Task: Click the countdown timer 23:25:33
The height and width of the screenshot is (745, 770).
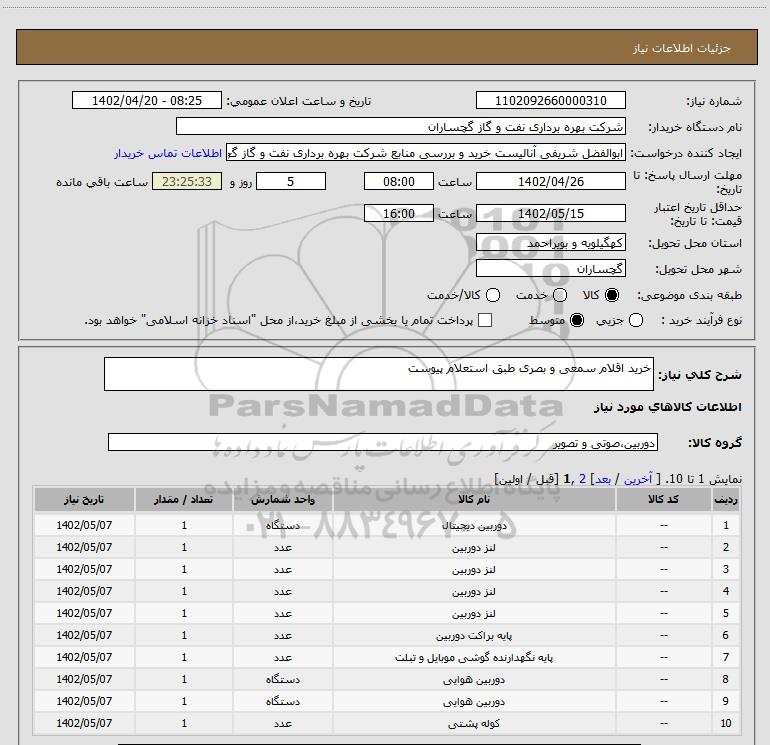Action: pyautogui.click(x=187, y=181)
